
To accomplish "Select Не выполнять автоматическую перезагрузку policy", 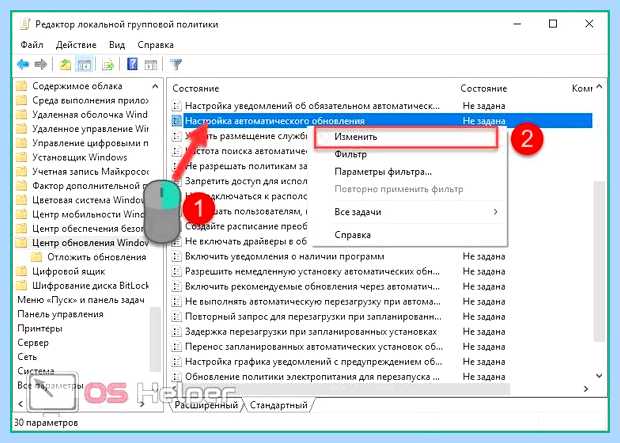I will [x=312, y=301].
